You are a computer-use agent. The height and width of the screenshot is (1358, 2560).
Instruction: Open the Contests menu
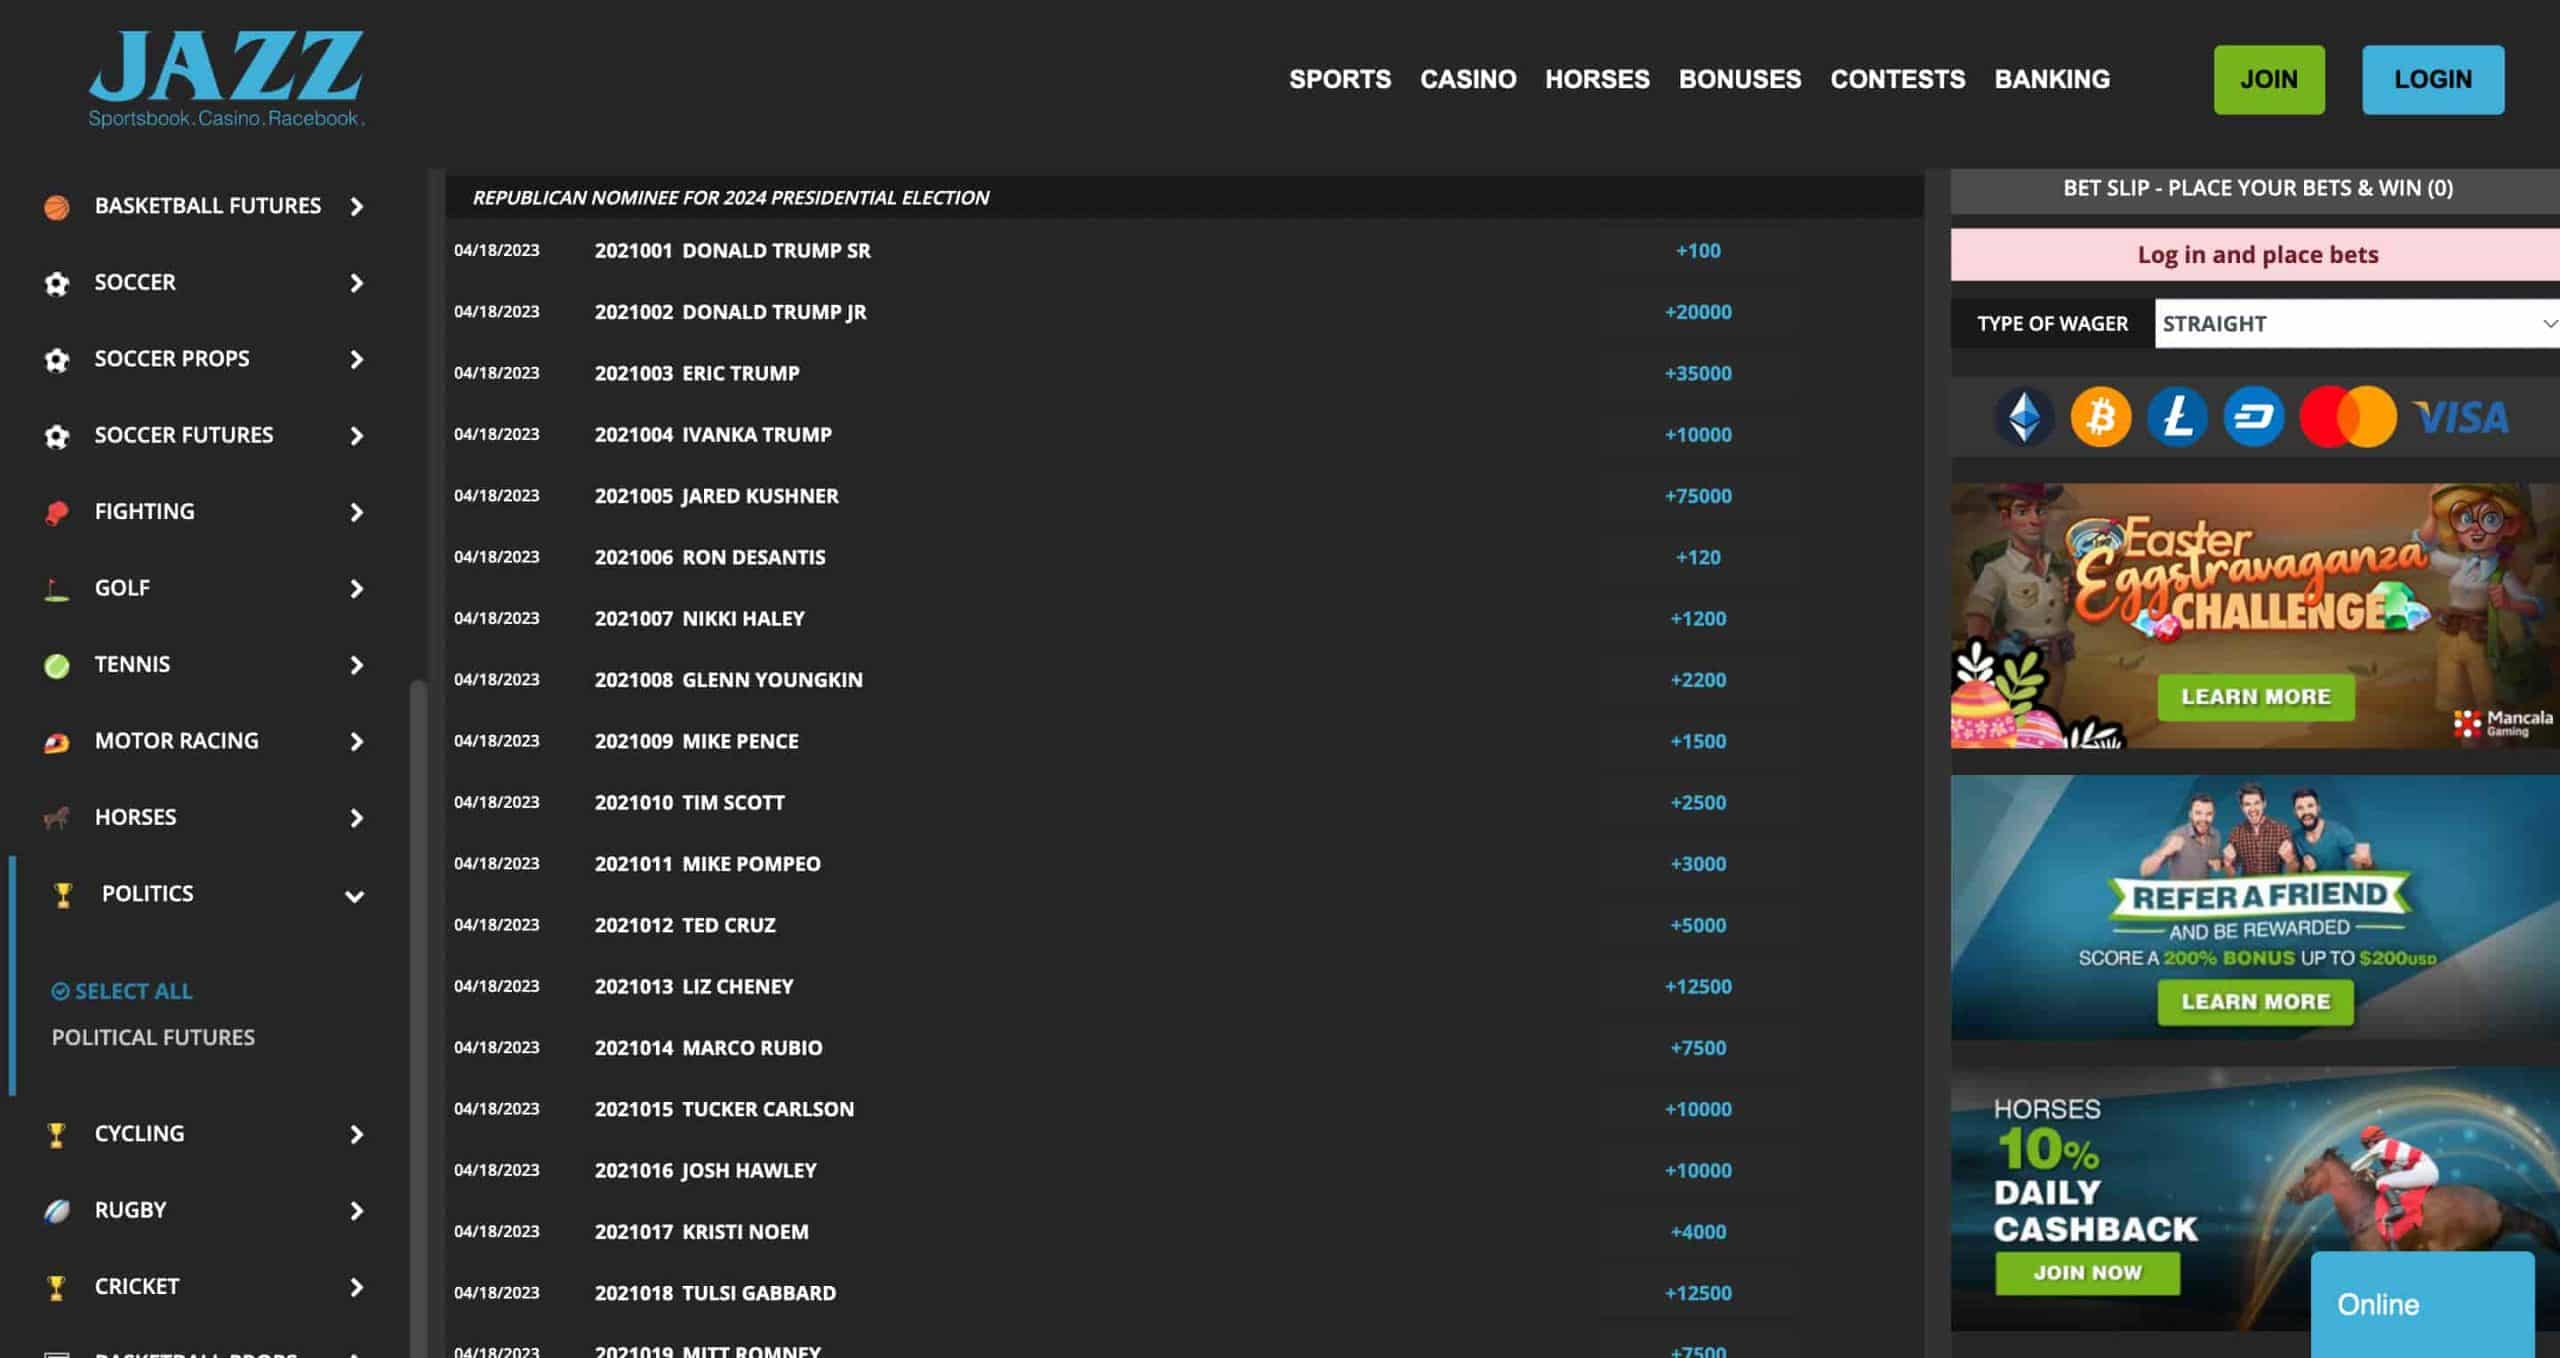[x=1898, y=79]
